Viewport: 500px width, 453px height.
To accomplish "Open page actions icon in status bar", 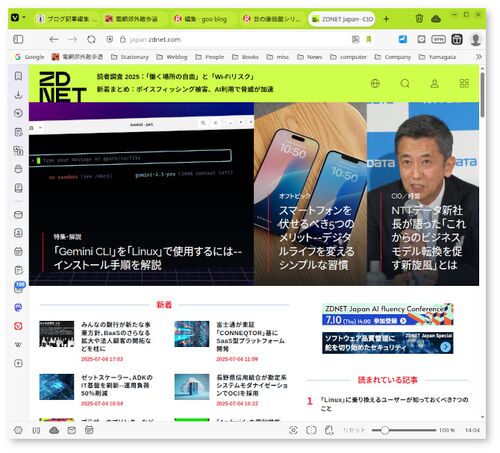I will point(329,430).
